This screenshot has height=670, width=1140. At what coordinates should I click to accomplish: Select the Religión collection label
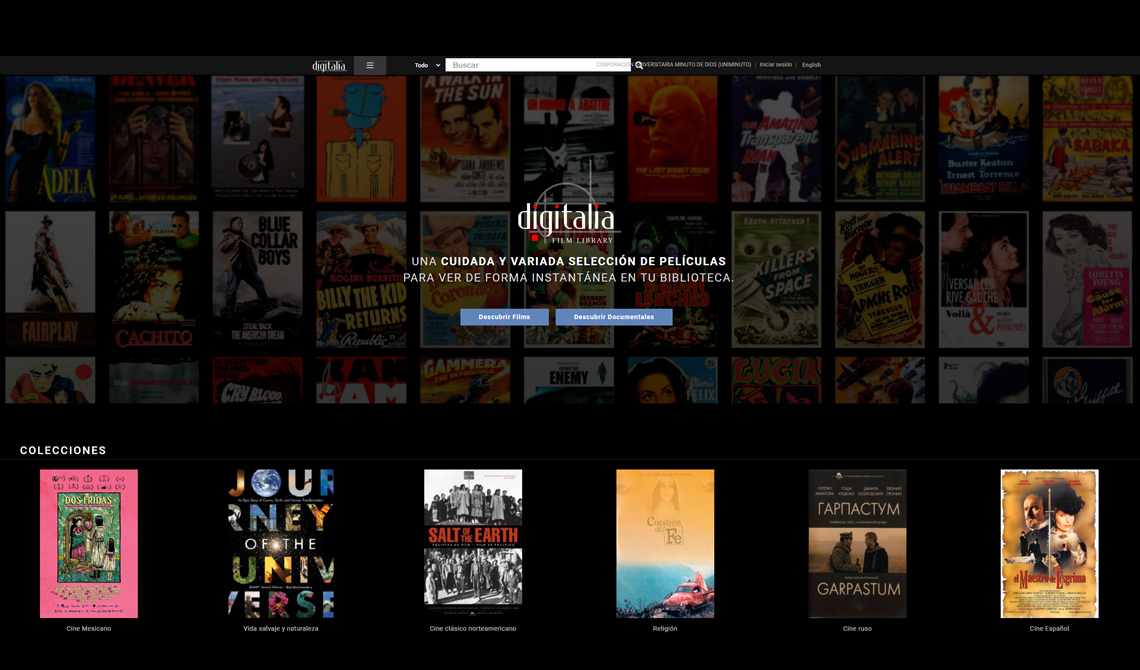pyautogui.click(x=665, y=629)
